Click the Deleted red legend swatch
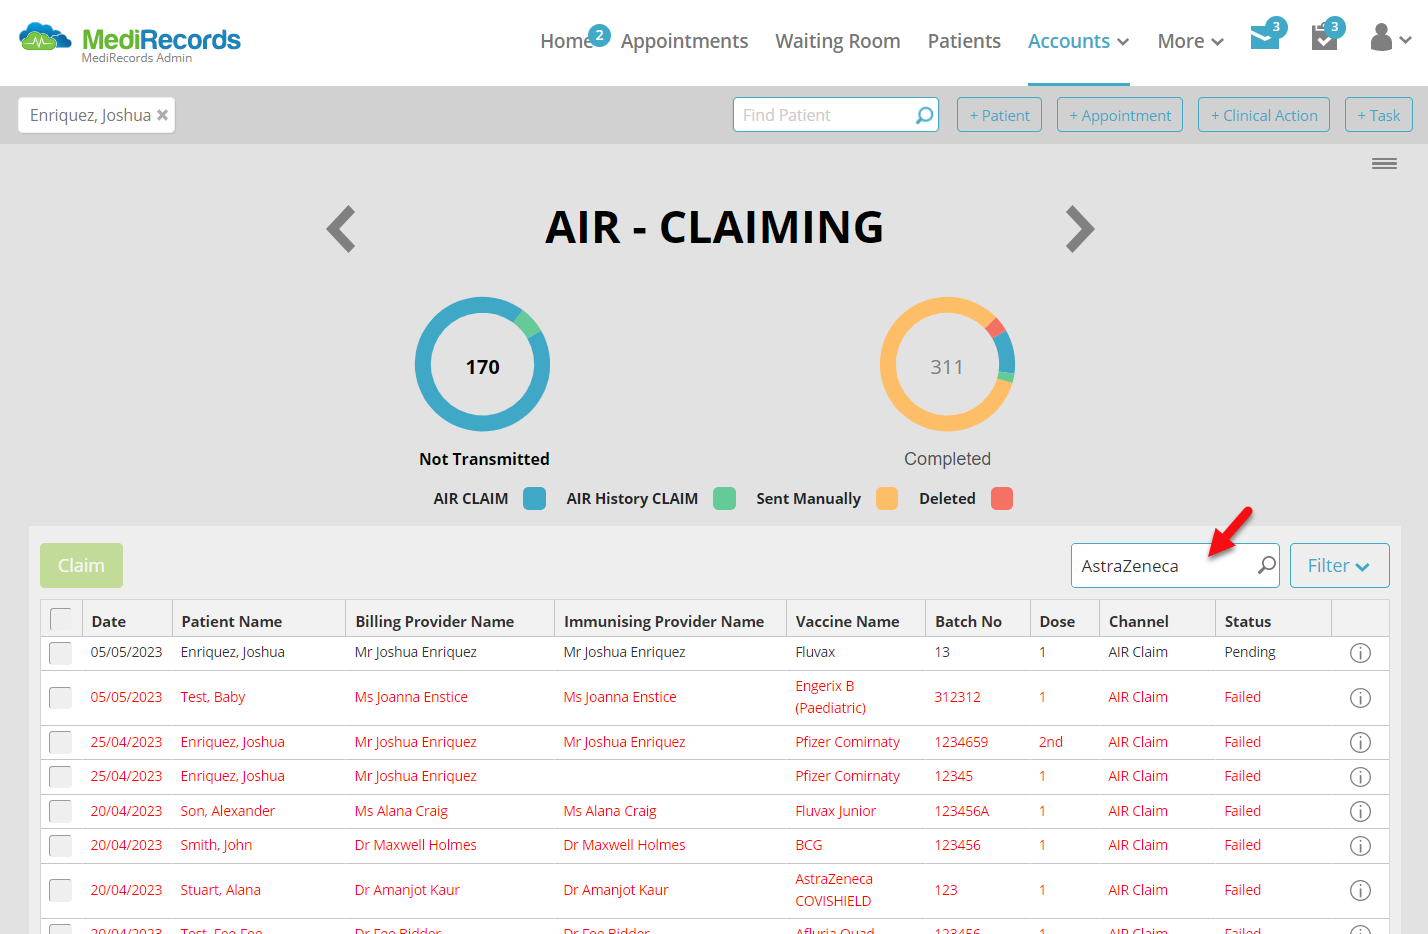 (x=1001, y=498)
